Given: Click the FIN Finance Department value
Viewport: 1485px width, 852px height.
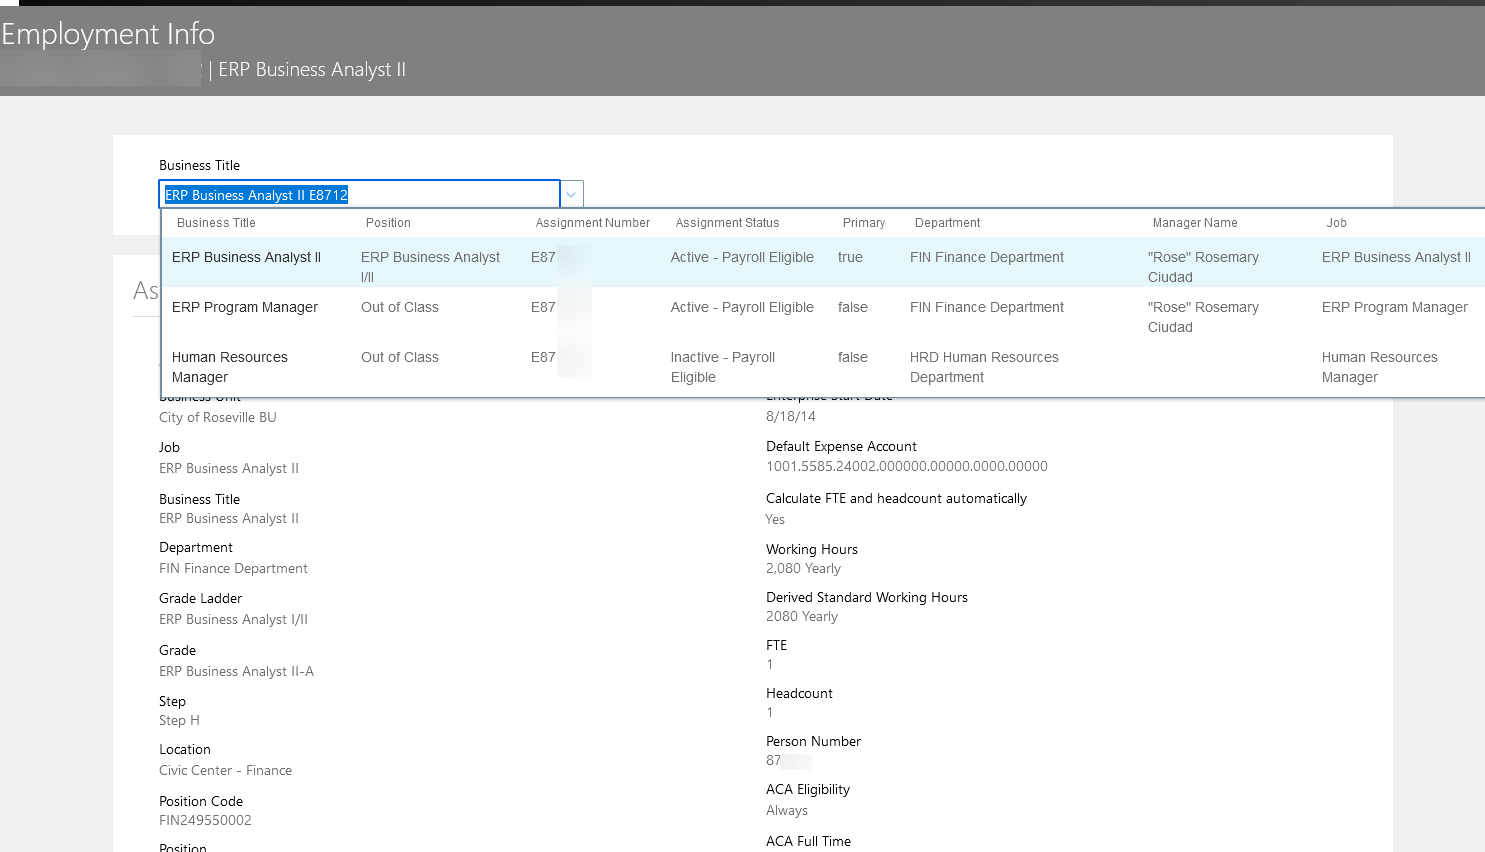Looking at the screenshot, I should pyautogui.click(x=986, y=257).
